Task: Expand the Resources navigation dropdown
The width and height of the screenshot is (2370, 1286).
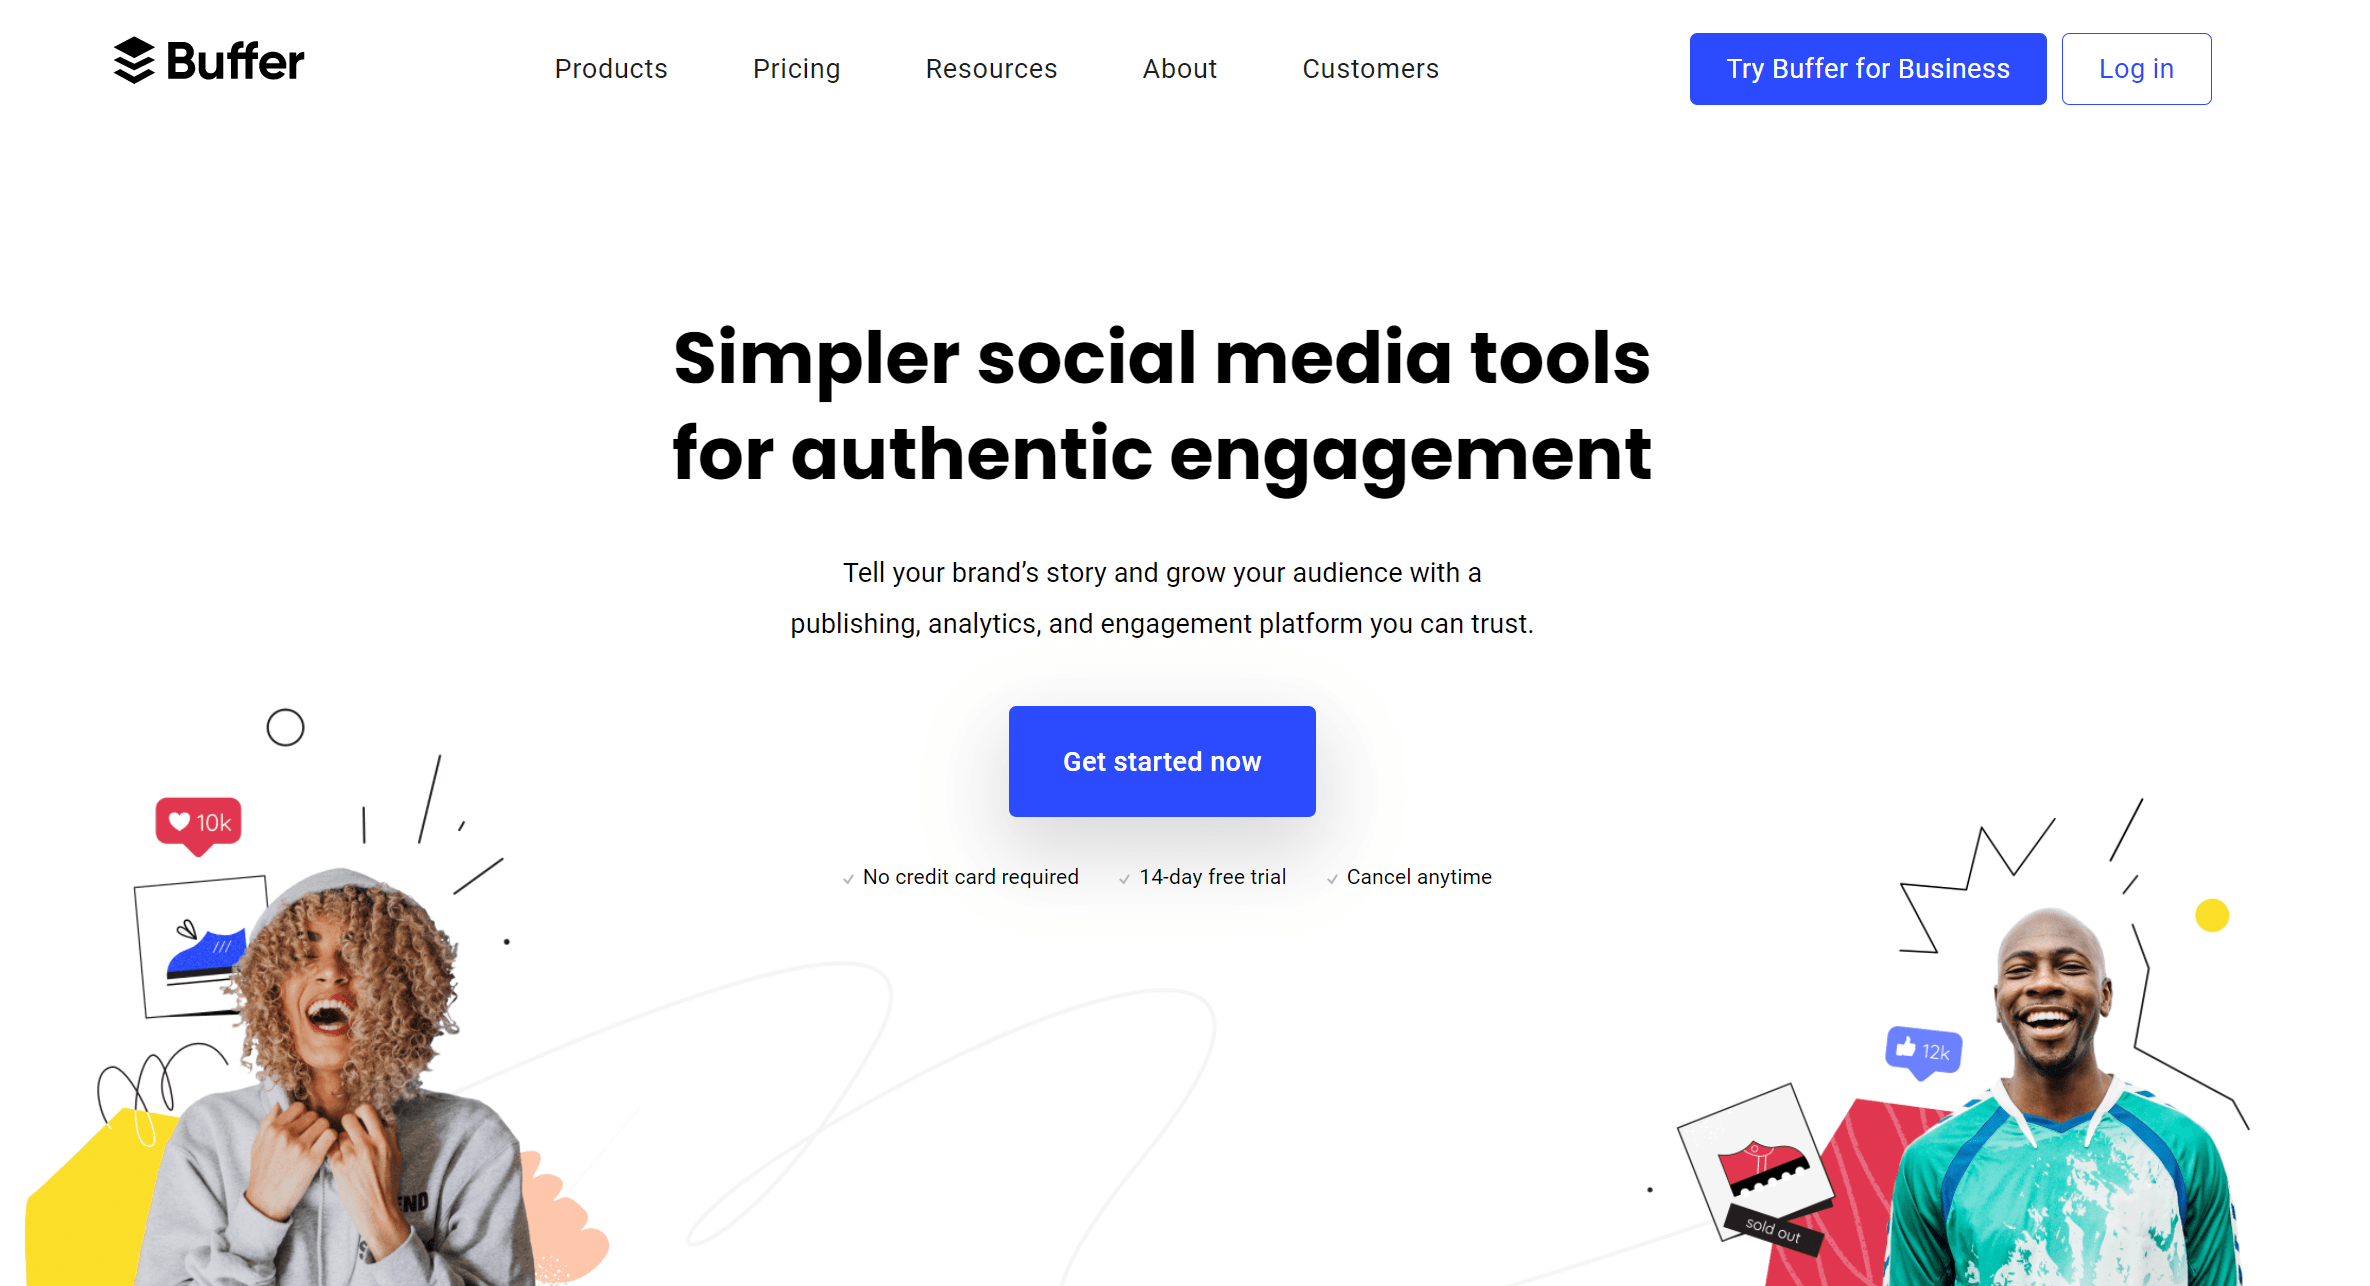Action: [989, 68]
